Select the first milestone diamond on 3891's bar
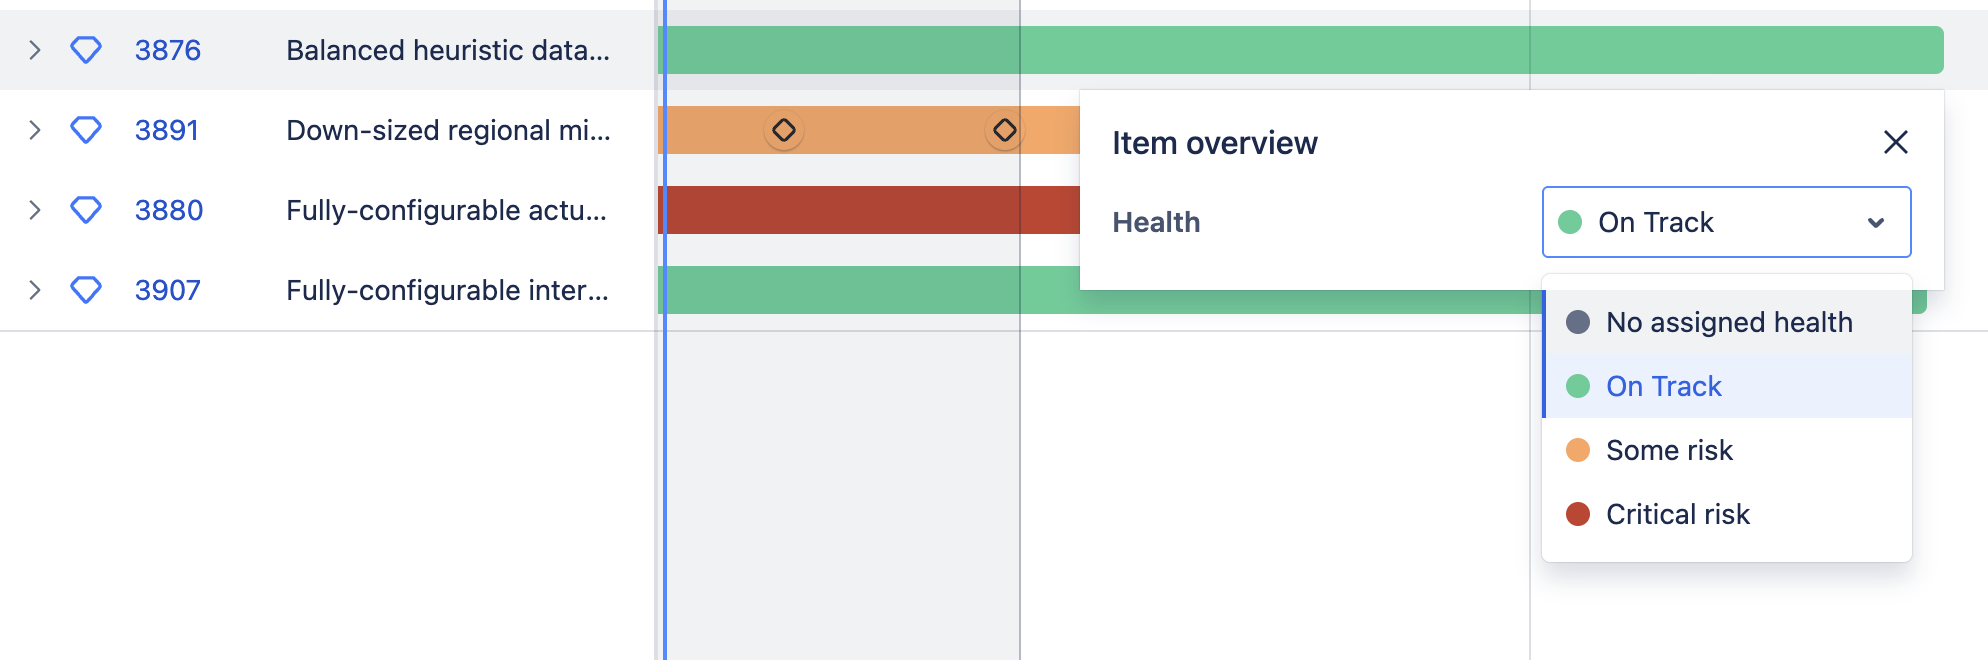 click(x=784, y=130)
